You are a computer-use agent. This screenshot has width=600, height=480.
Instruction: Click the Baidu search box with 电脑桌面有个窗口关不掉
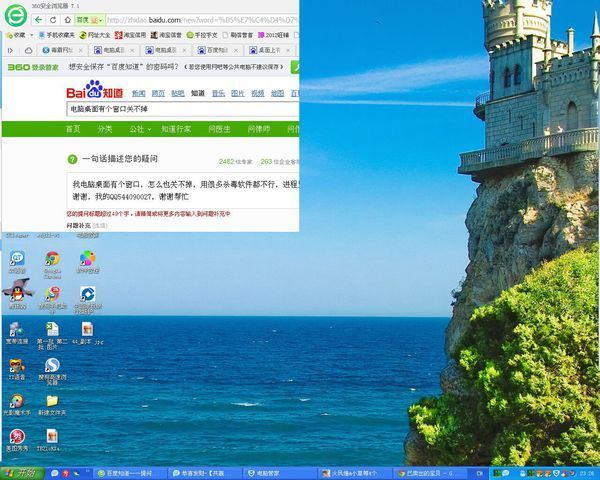183,109
